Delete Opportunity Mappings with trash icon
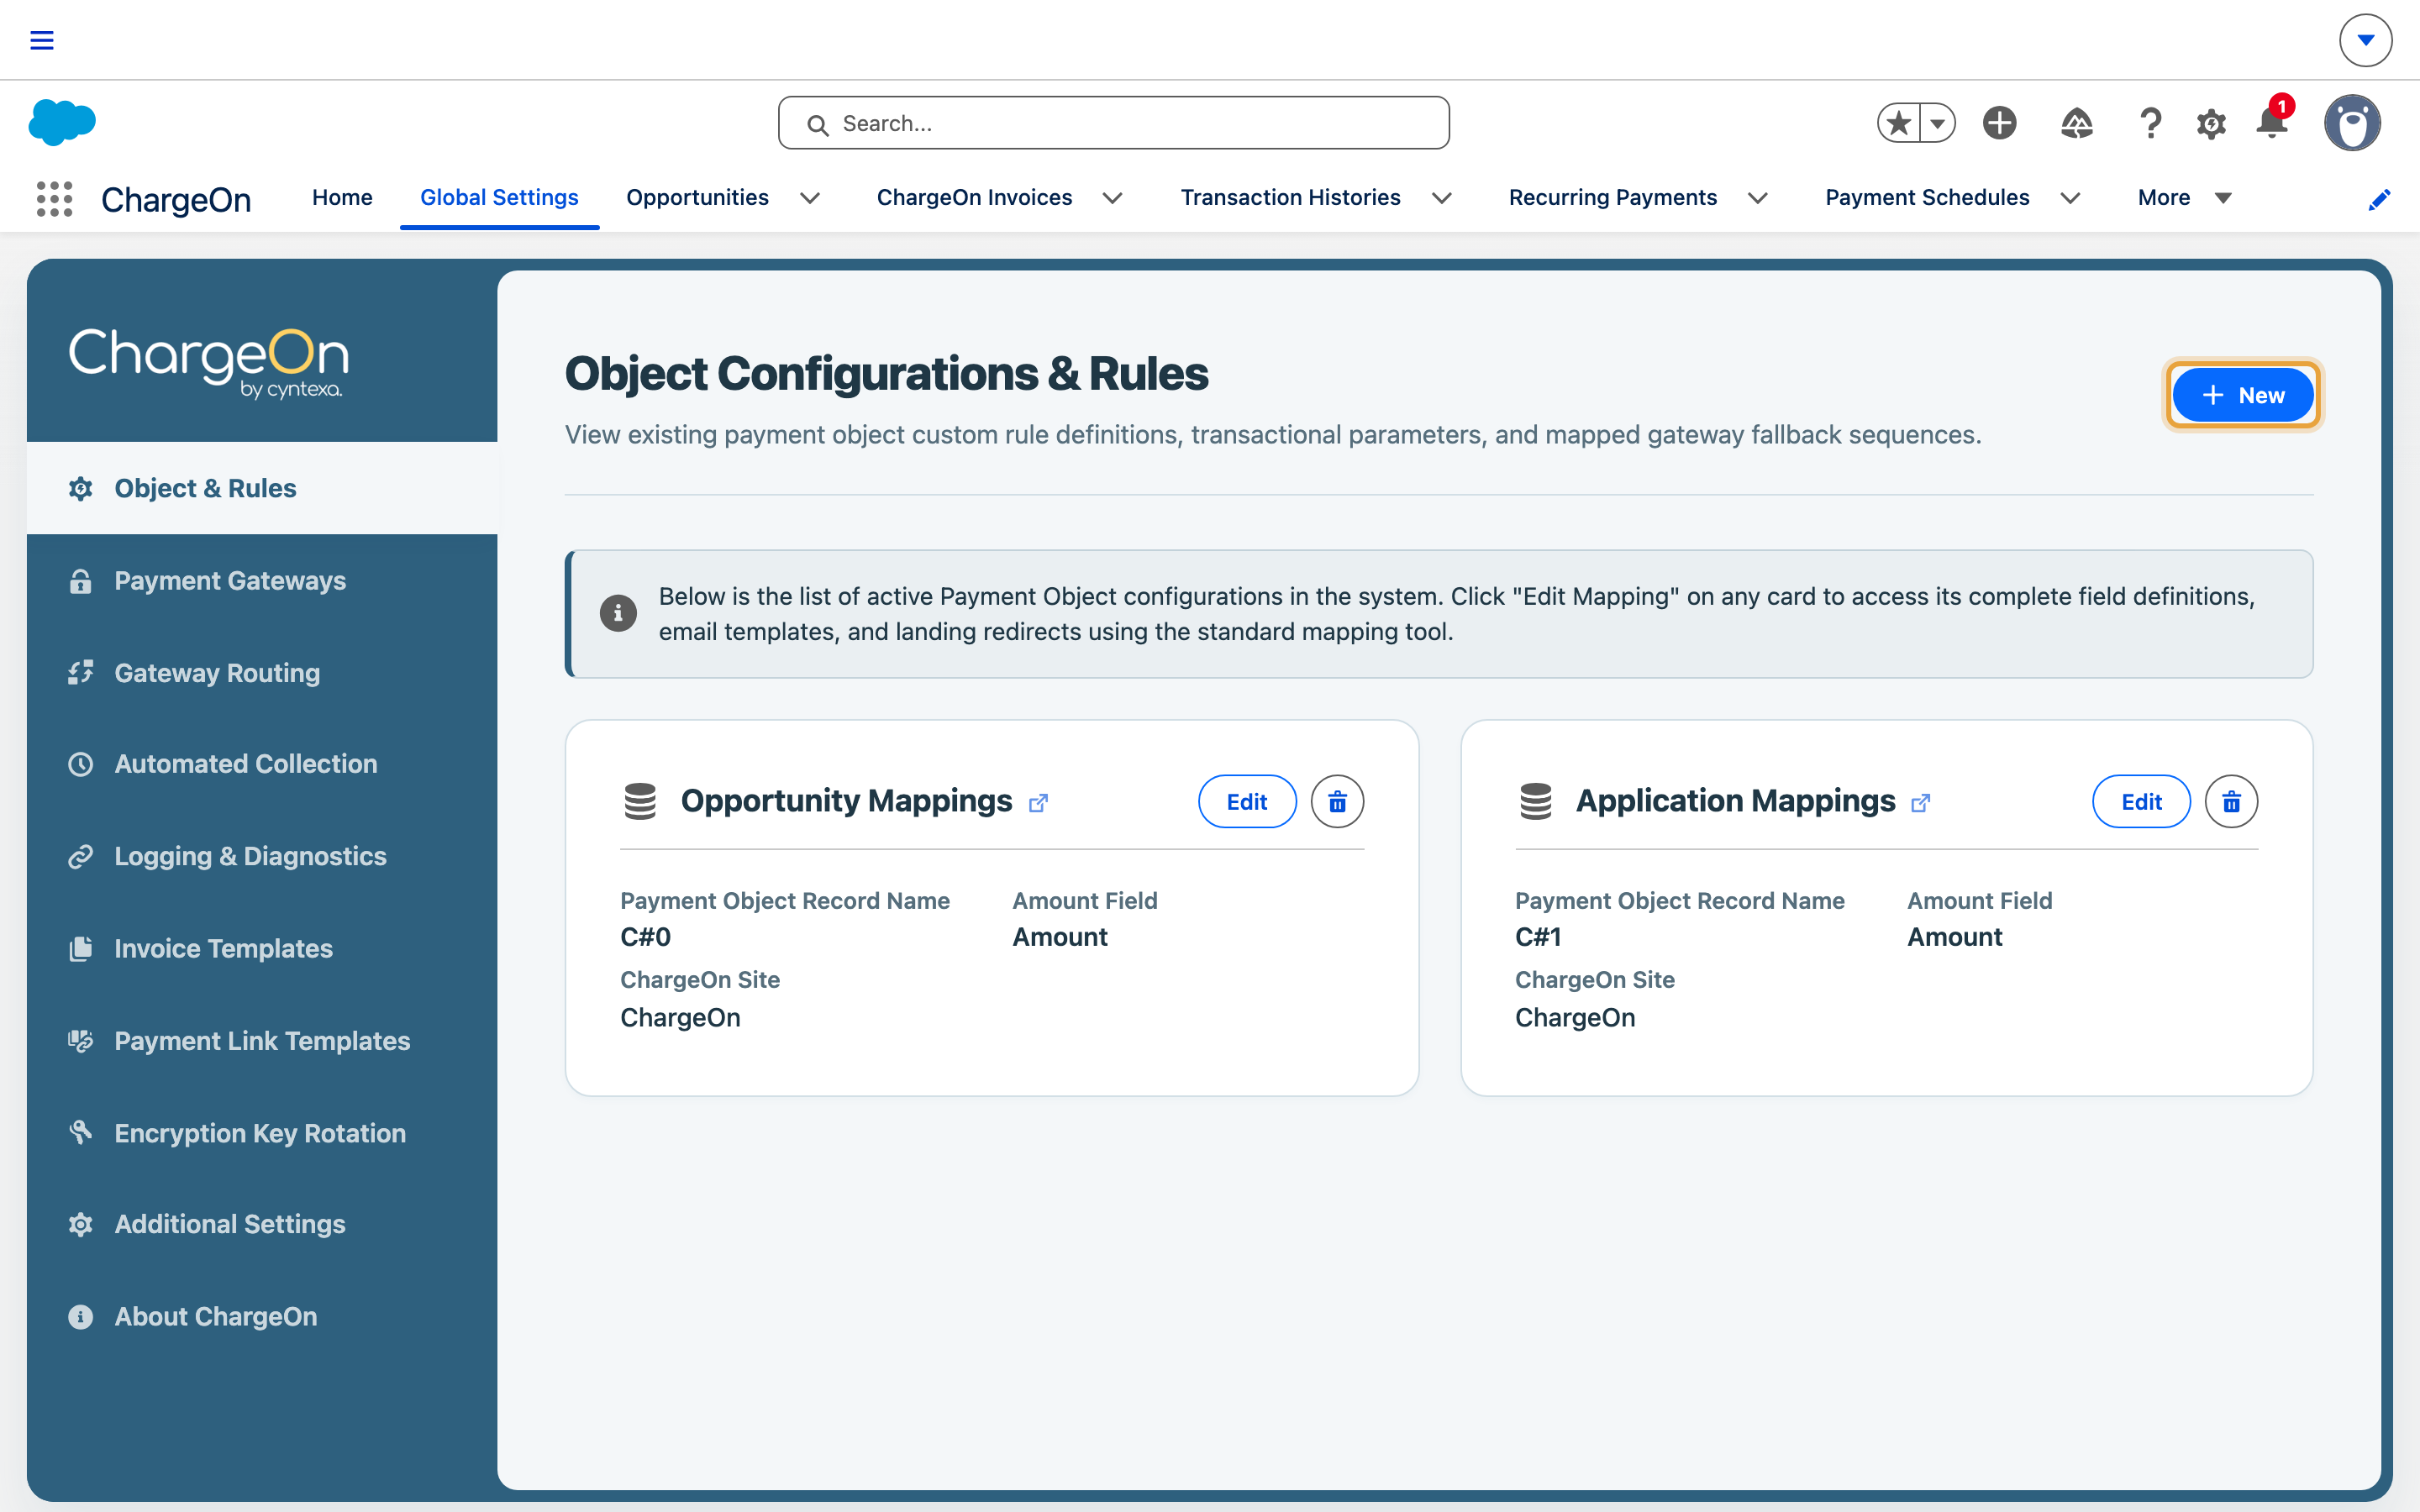 [x=1337, y=801]
